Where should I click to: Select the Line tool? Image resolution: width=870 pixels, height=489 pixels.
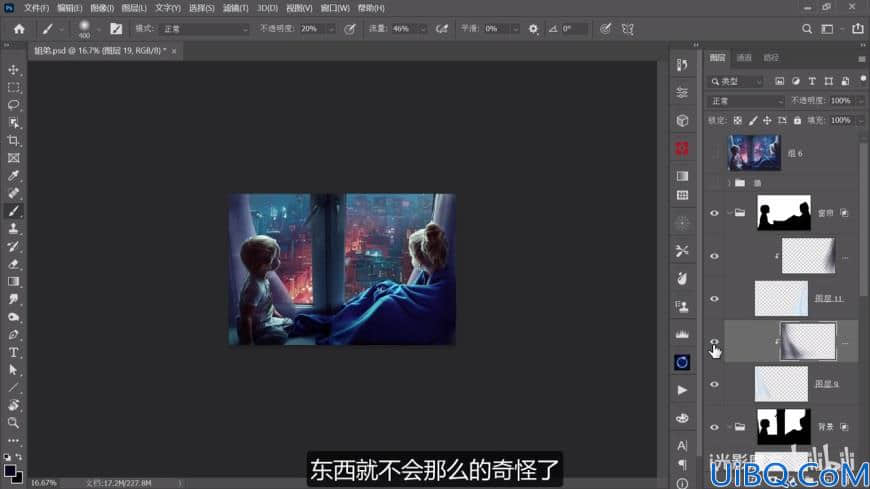click(13, 387)
